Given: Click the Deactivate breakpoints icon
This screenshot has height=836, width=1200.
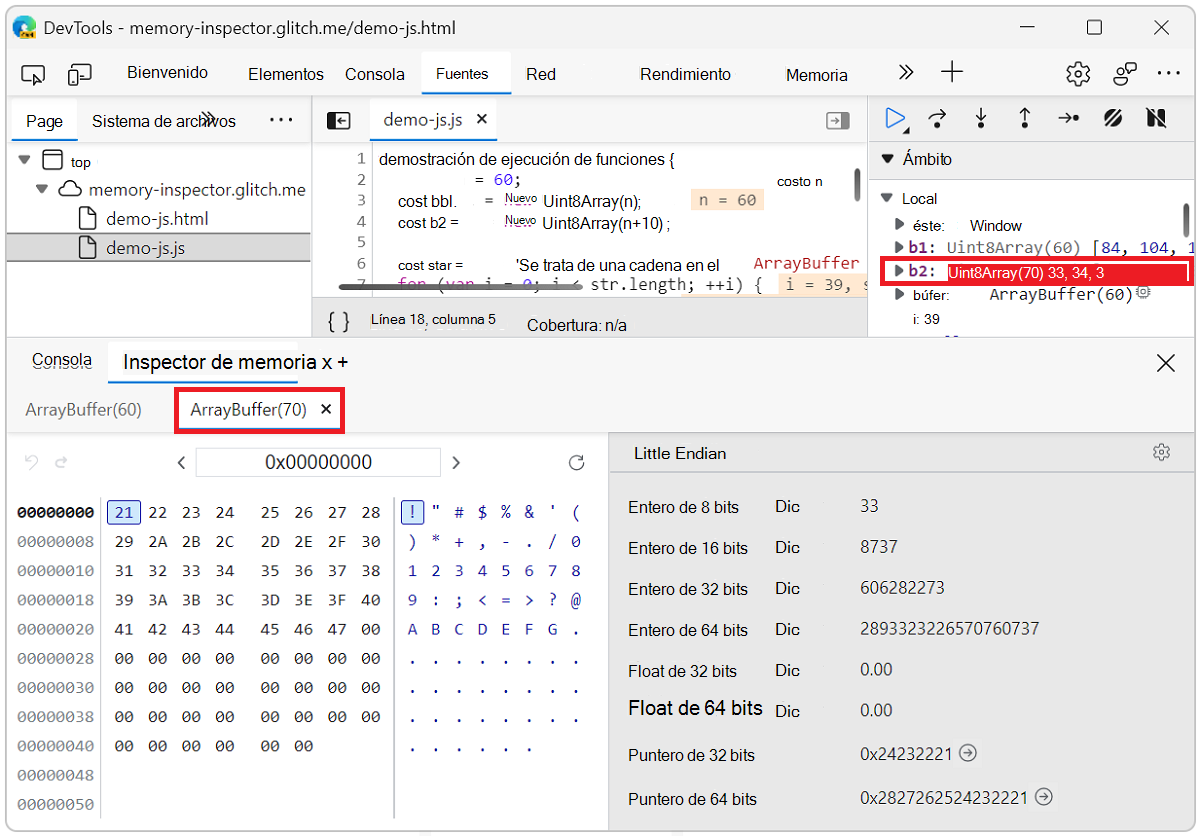Looking at the screenshot, I should pos(1113,118).
